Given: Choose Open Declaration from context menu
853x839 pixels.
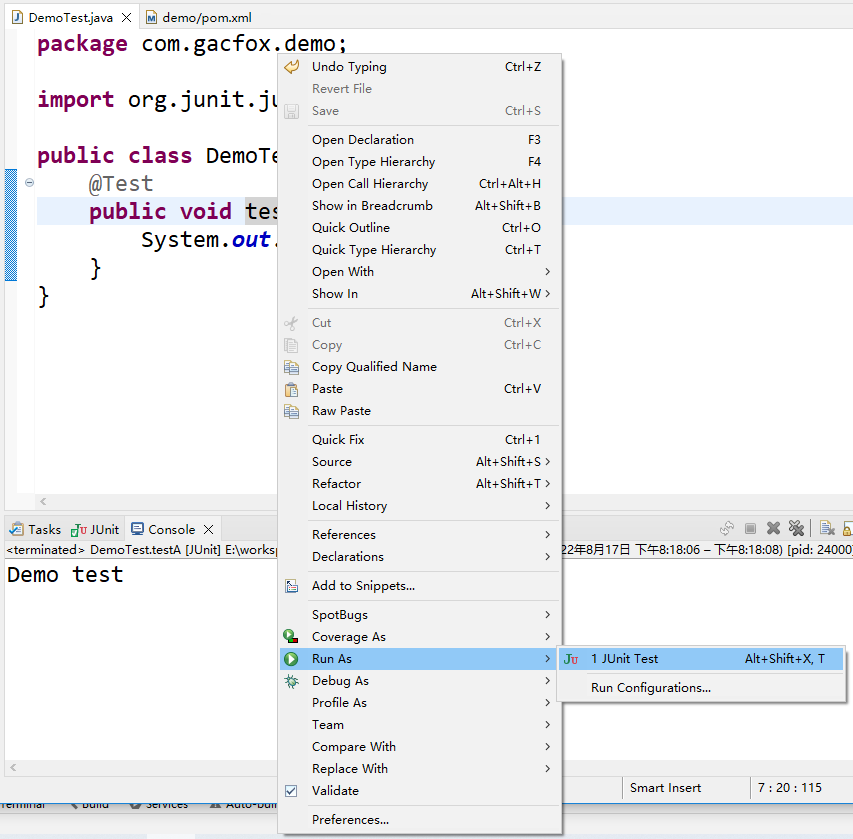Looking at the screenshot, I should 419,140.
